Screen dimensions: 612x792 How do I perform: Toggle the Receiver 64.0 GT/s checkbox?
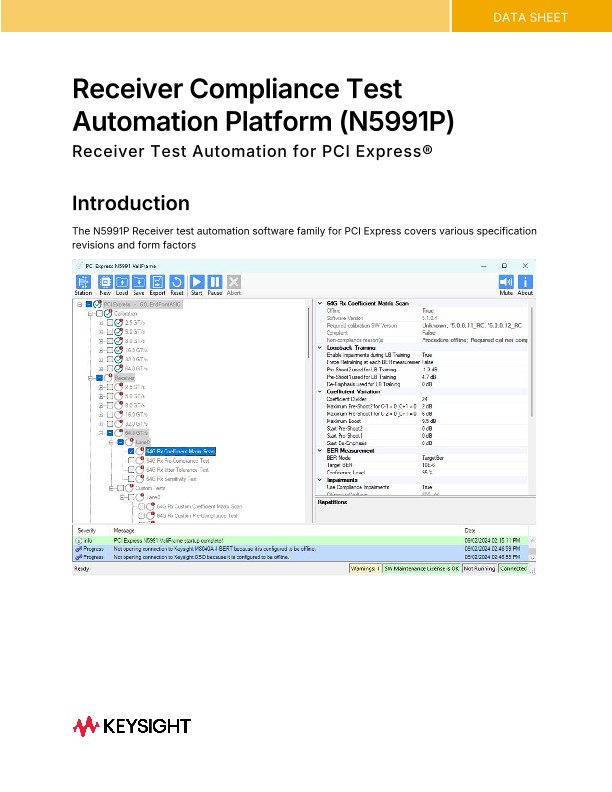pos(110,433)
